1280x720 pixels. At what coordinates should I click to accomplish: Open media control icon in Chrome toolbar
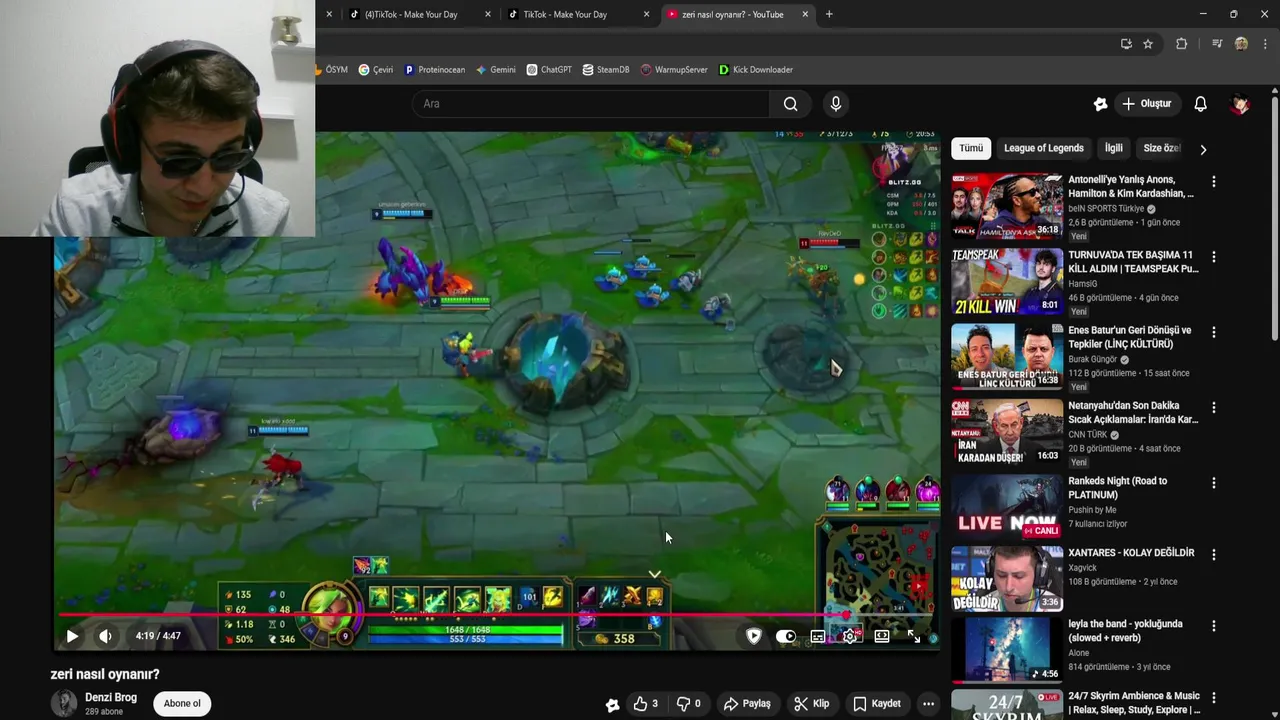coord(1217,44)
